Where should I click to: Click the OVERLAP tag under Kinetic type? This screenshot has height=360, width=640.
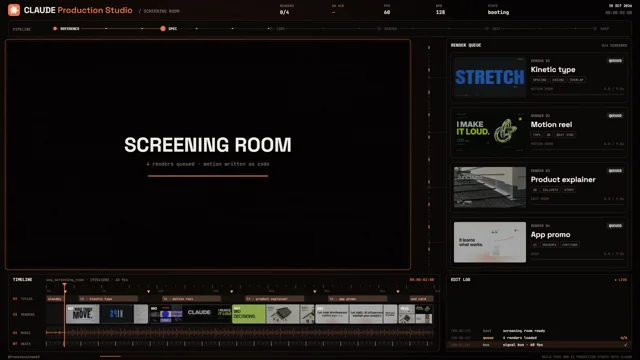tap(576, 80)
